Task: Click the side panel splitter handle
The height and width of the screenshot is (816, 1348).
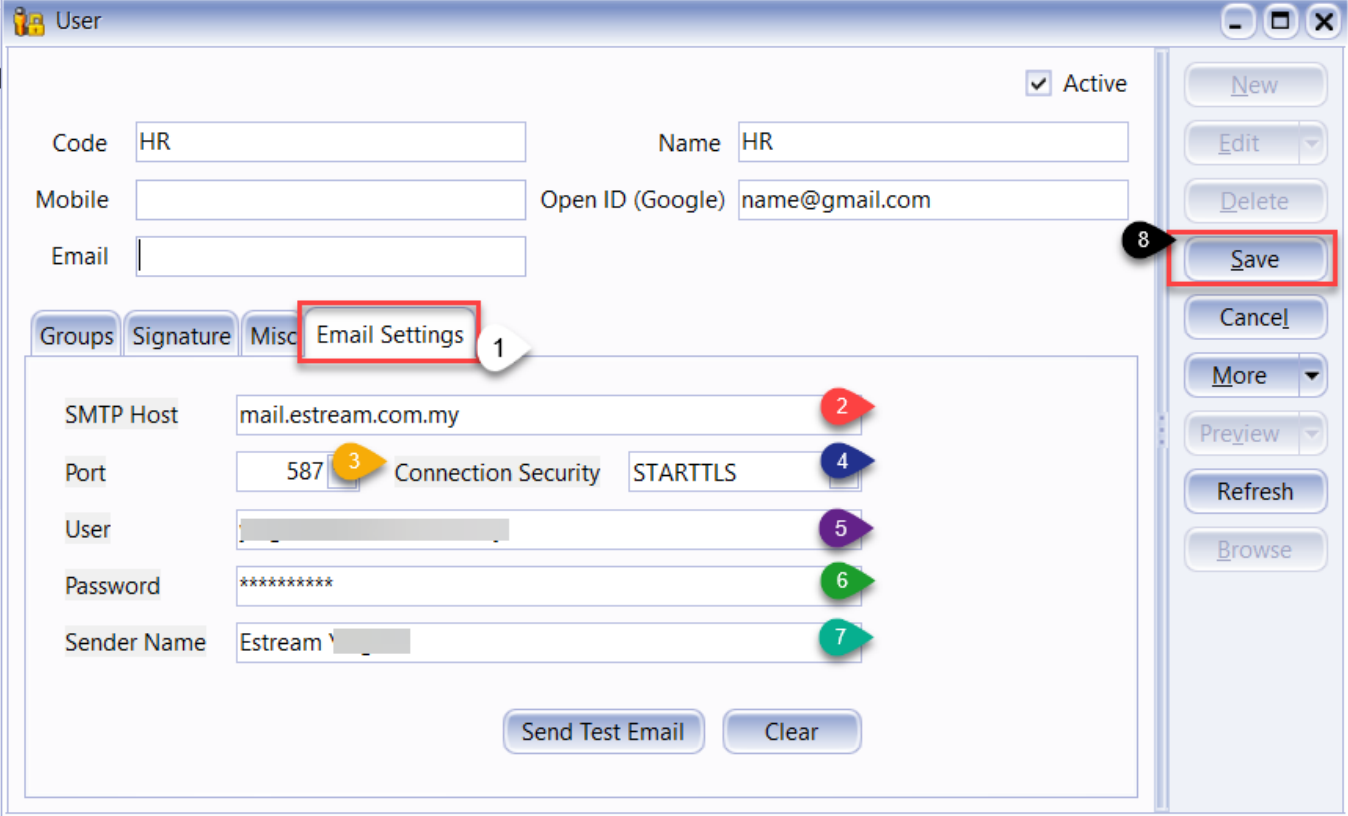Action: click(1161, 430)
